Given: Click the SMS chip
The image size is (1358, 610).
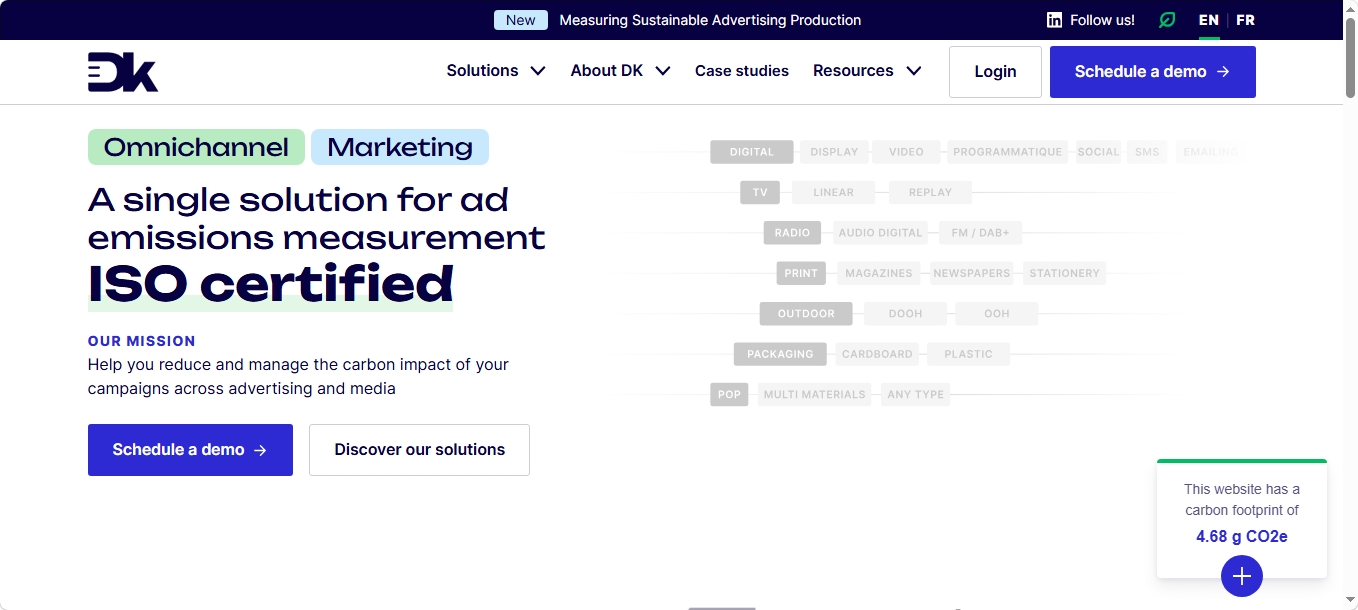Looking at the screenshot, I should 1147,152.
